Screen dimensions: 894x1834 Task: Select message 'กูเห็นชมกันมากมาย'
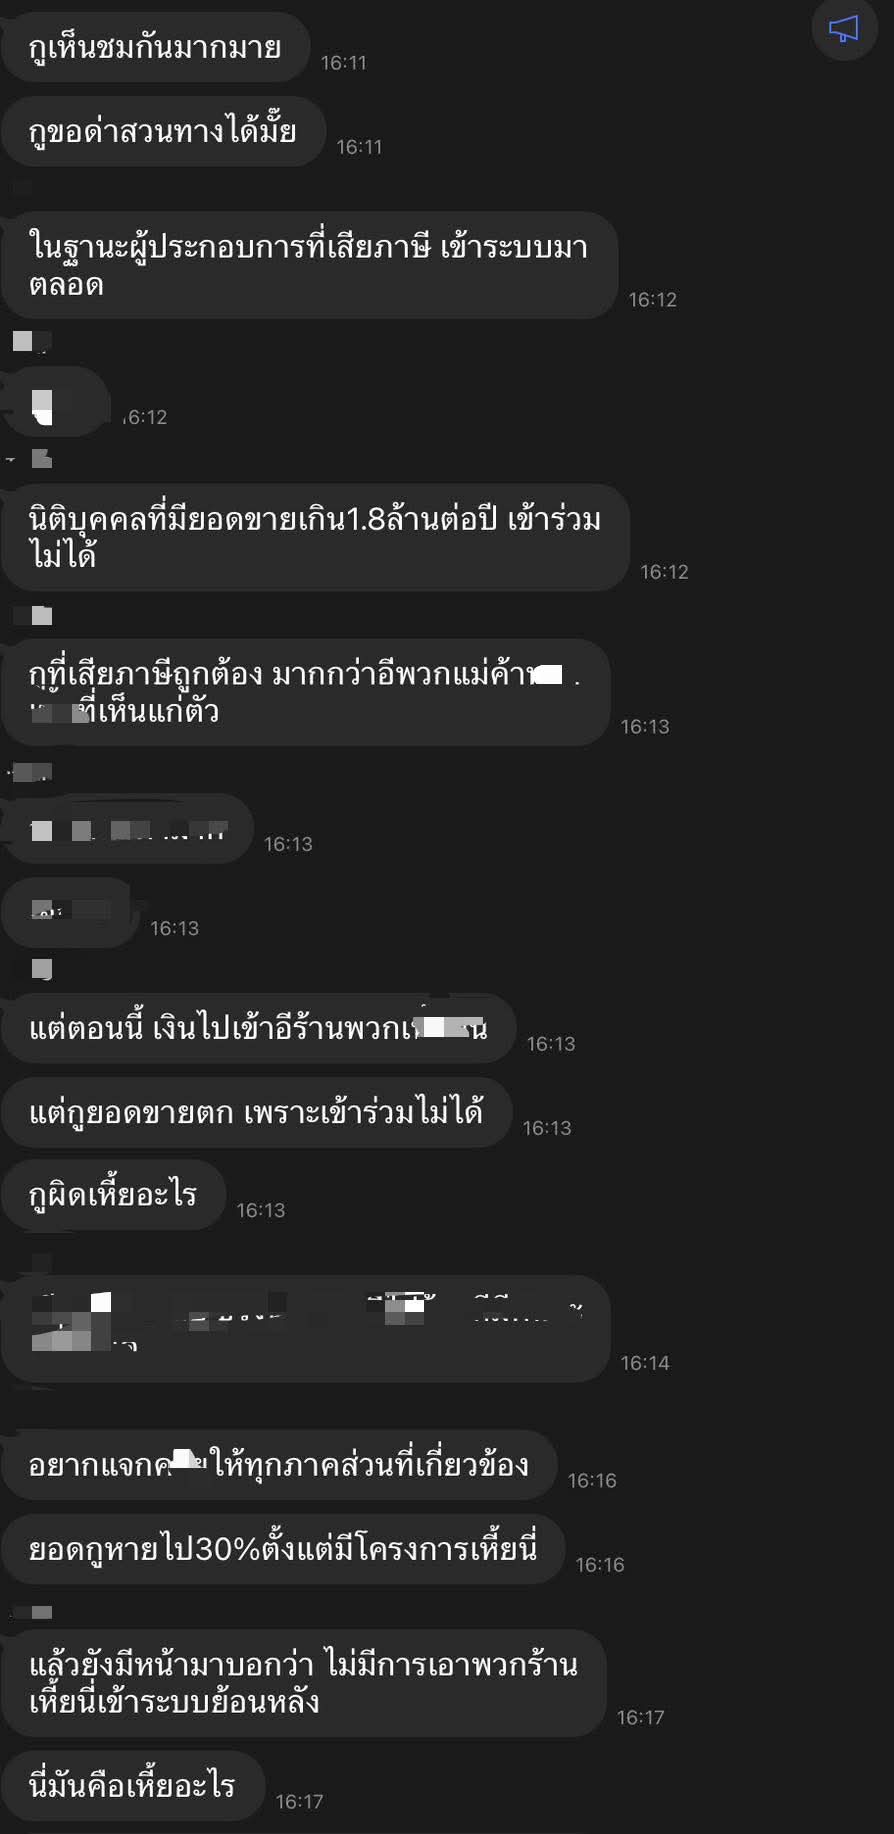(155, 47)
